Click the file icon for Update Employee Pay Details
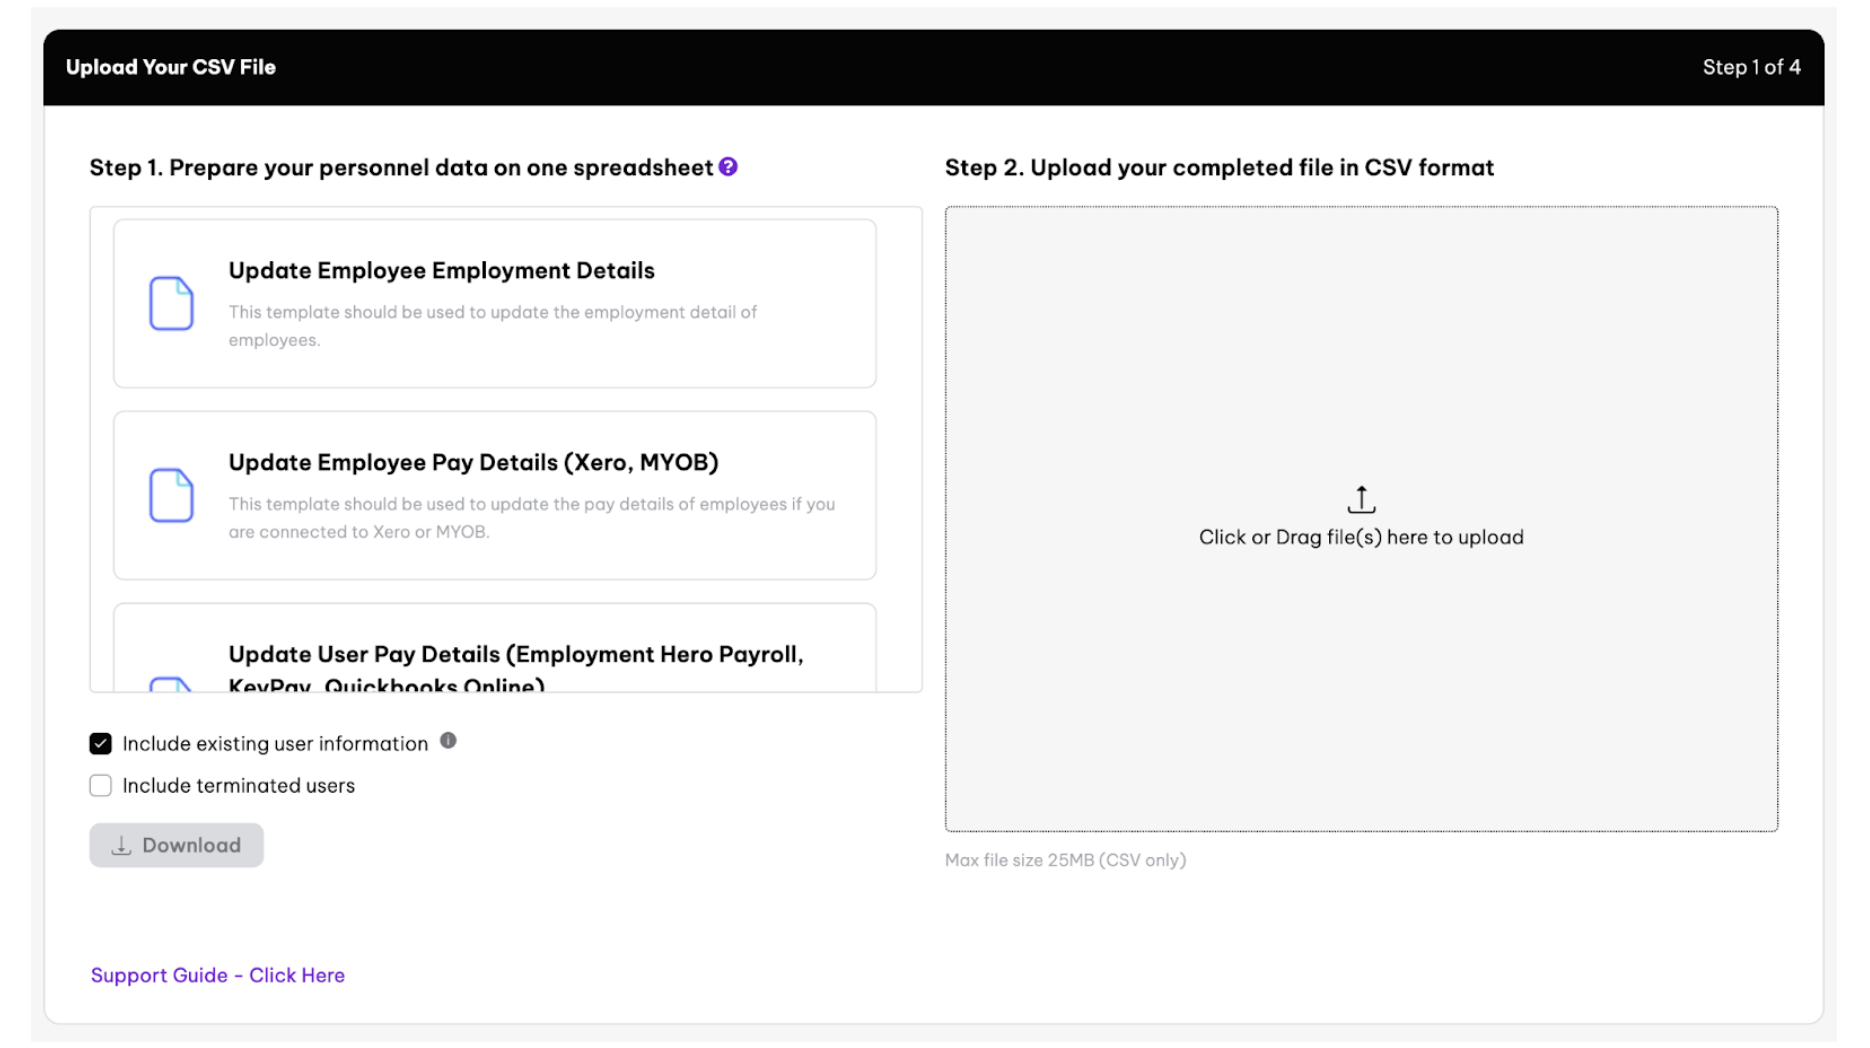 tap(171, 495)
